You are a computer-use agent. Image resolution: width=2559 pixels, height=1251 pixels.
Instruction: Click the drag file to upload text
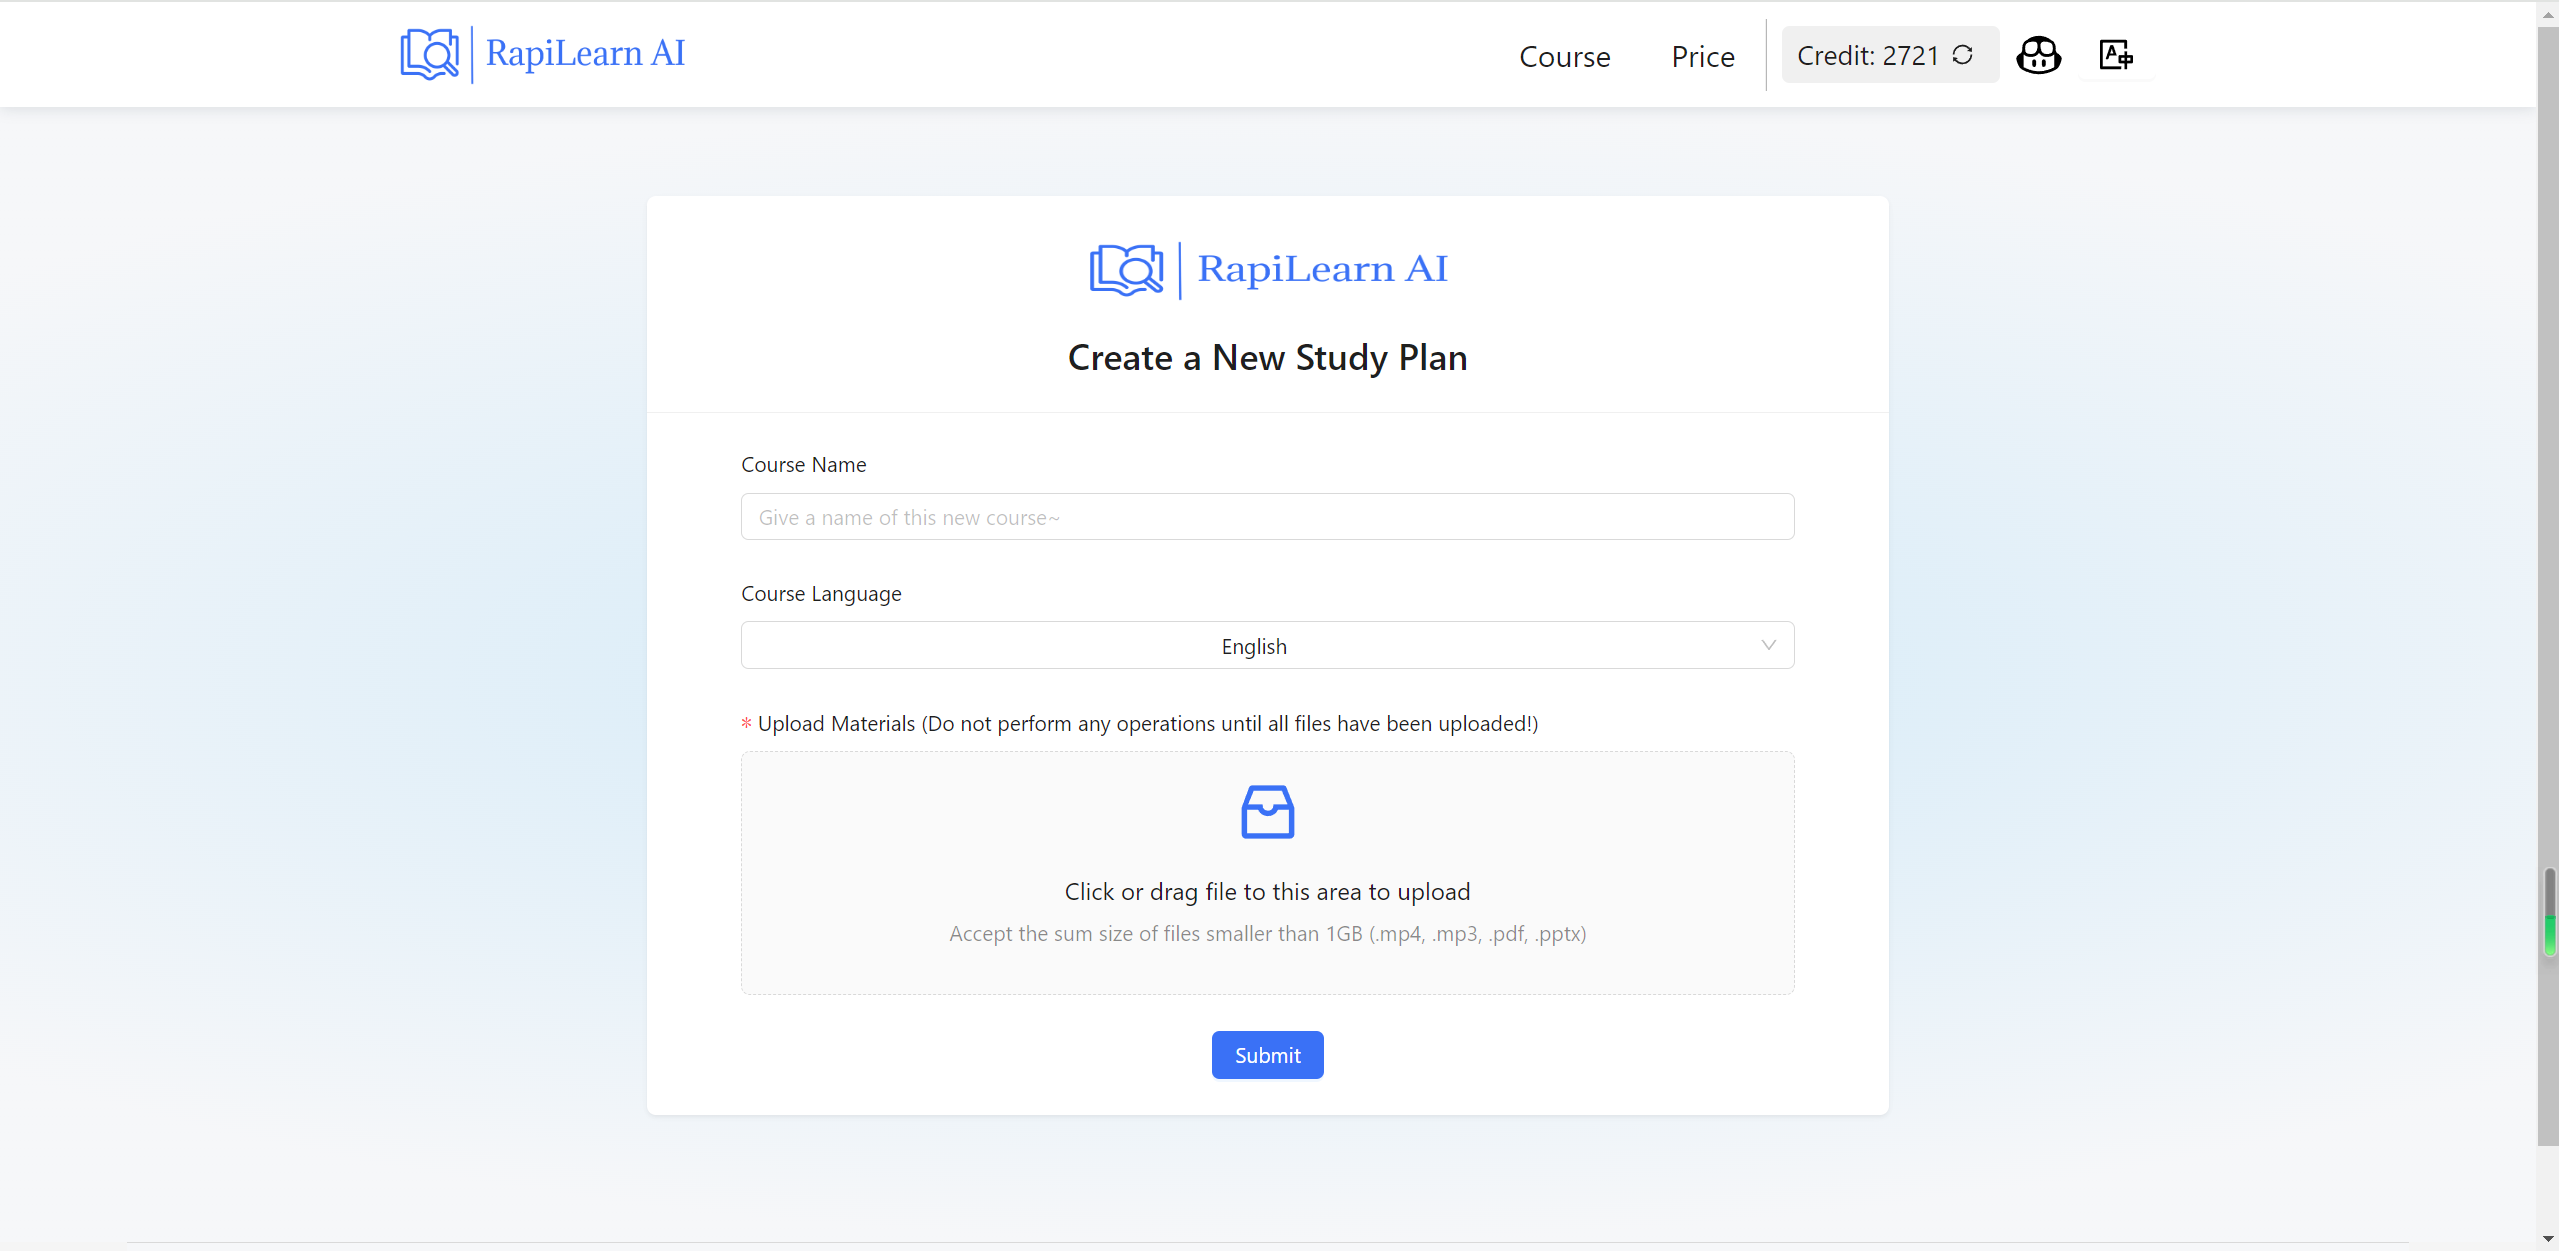click(1266, 891)
